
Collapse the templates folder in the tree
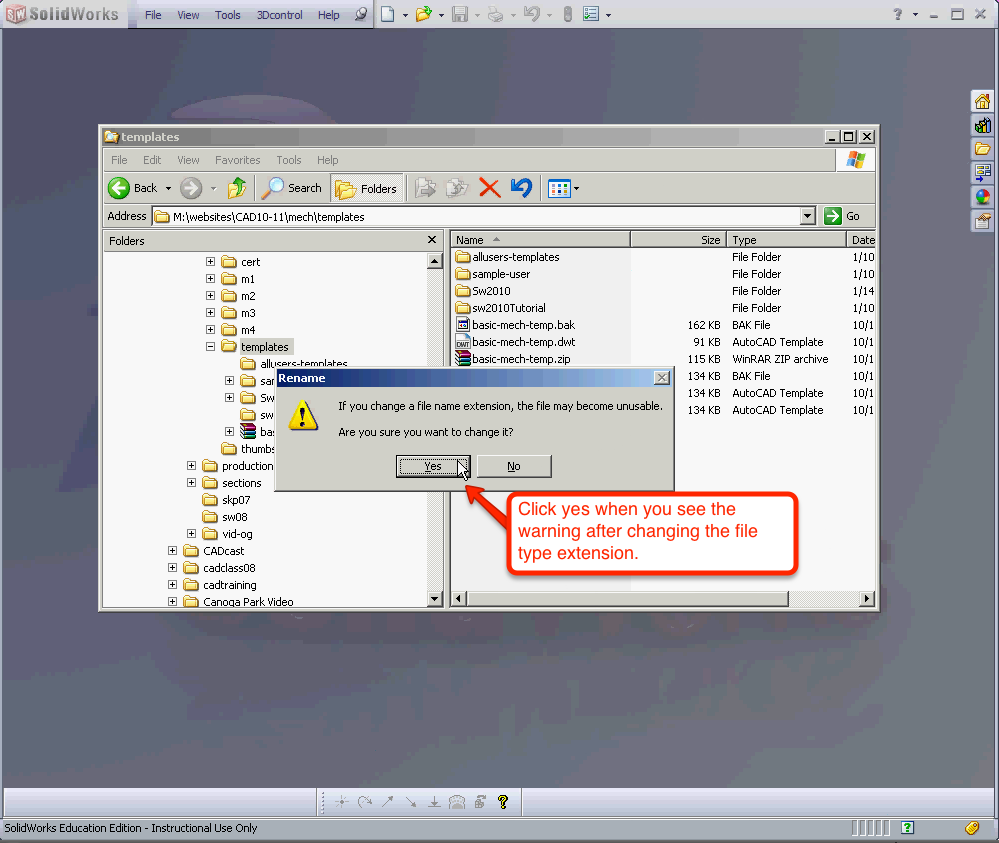(209, 346)
